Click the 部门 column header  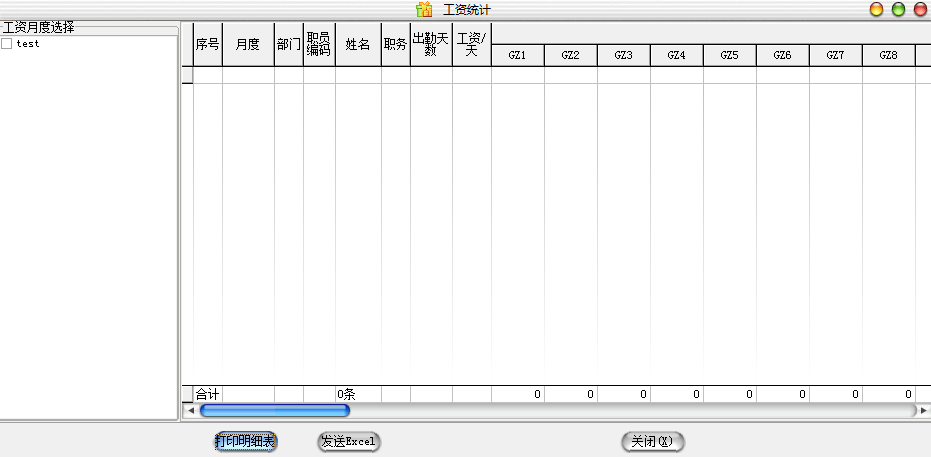[x=288, y=45]
